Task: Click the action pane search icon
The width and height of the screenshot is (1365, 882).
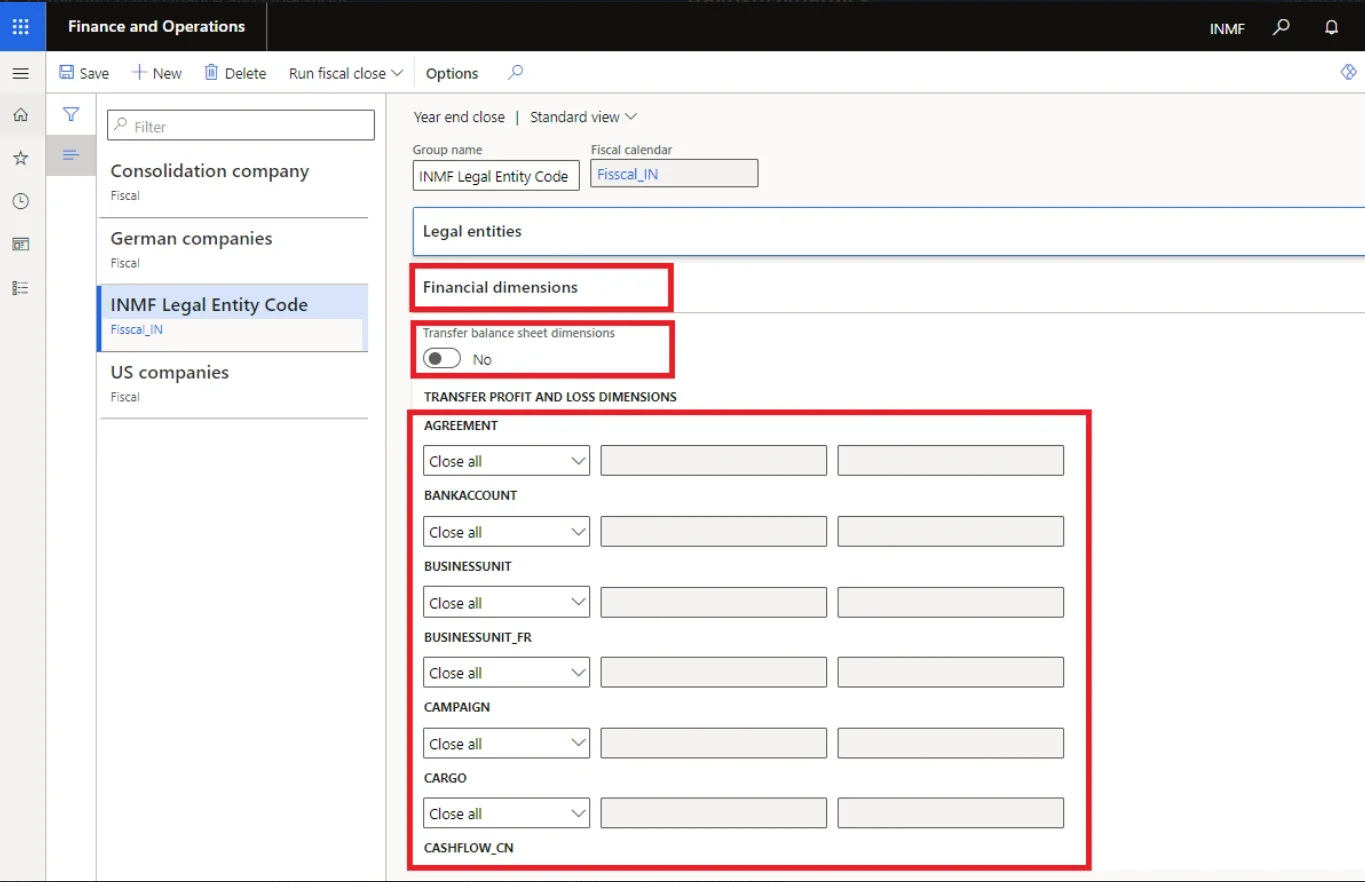Action: pos(515,72)
